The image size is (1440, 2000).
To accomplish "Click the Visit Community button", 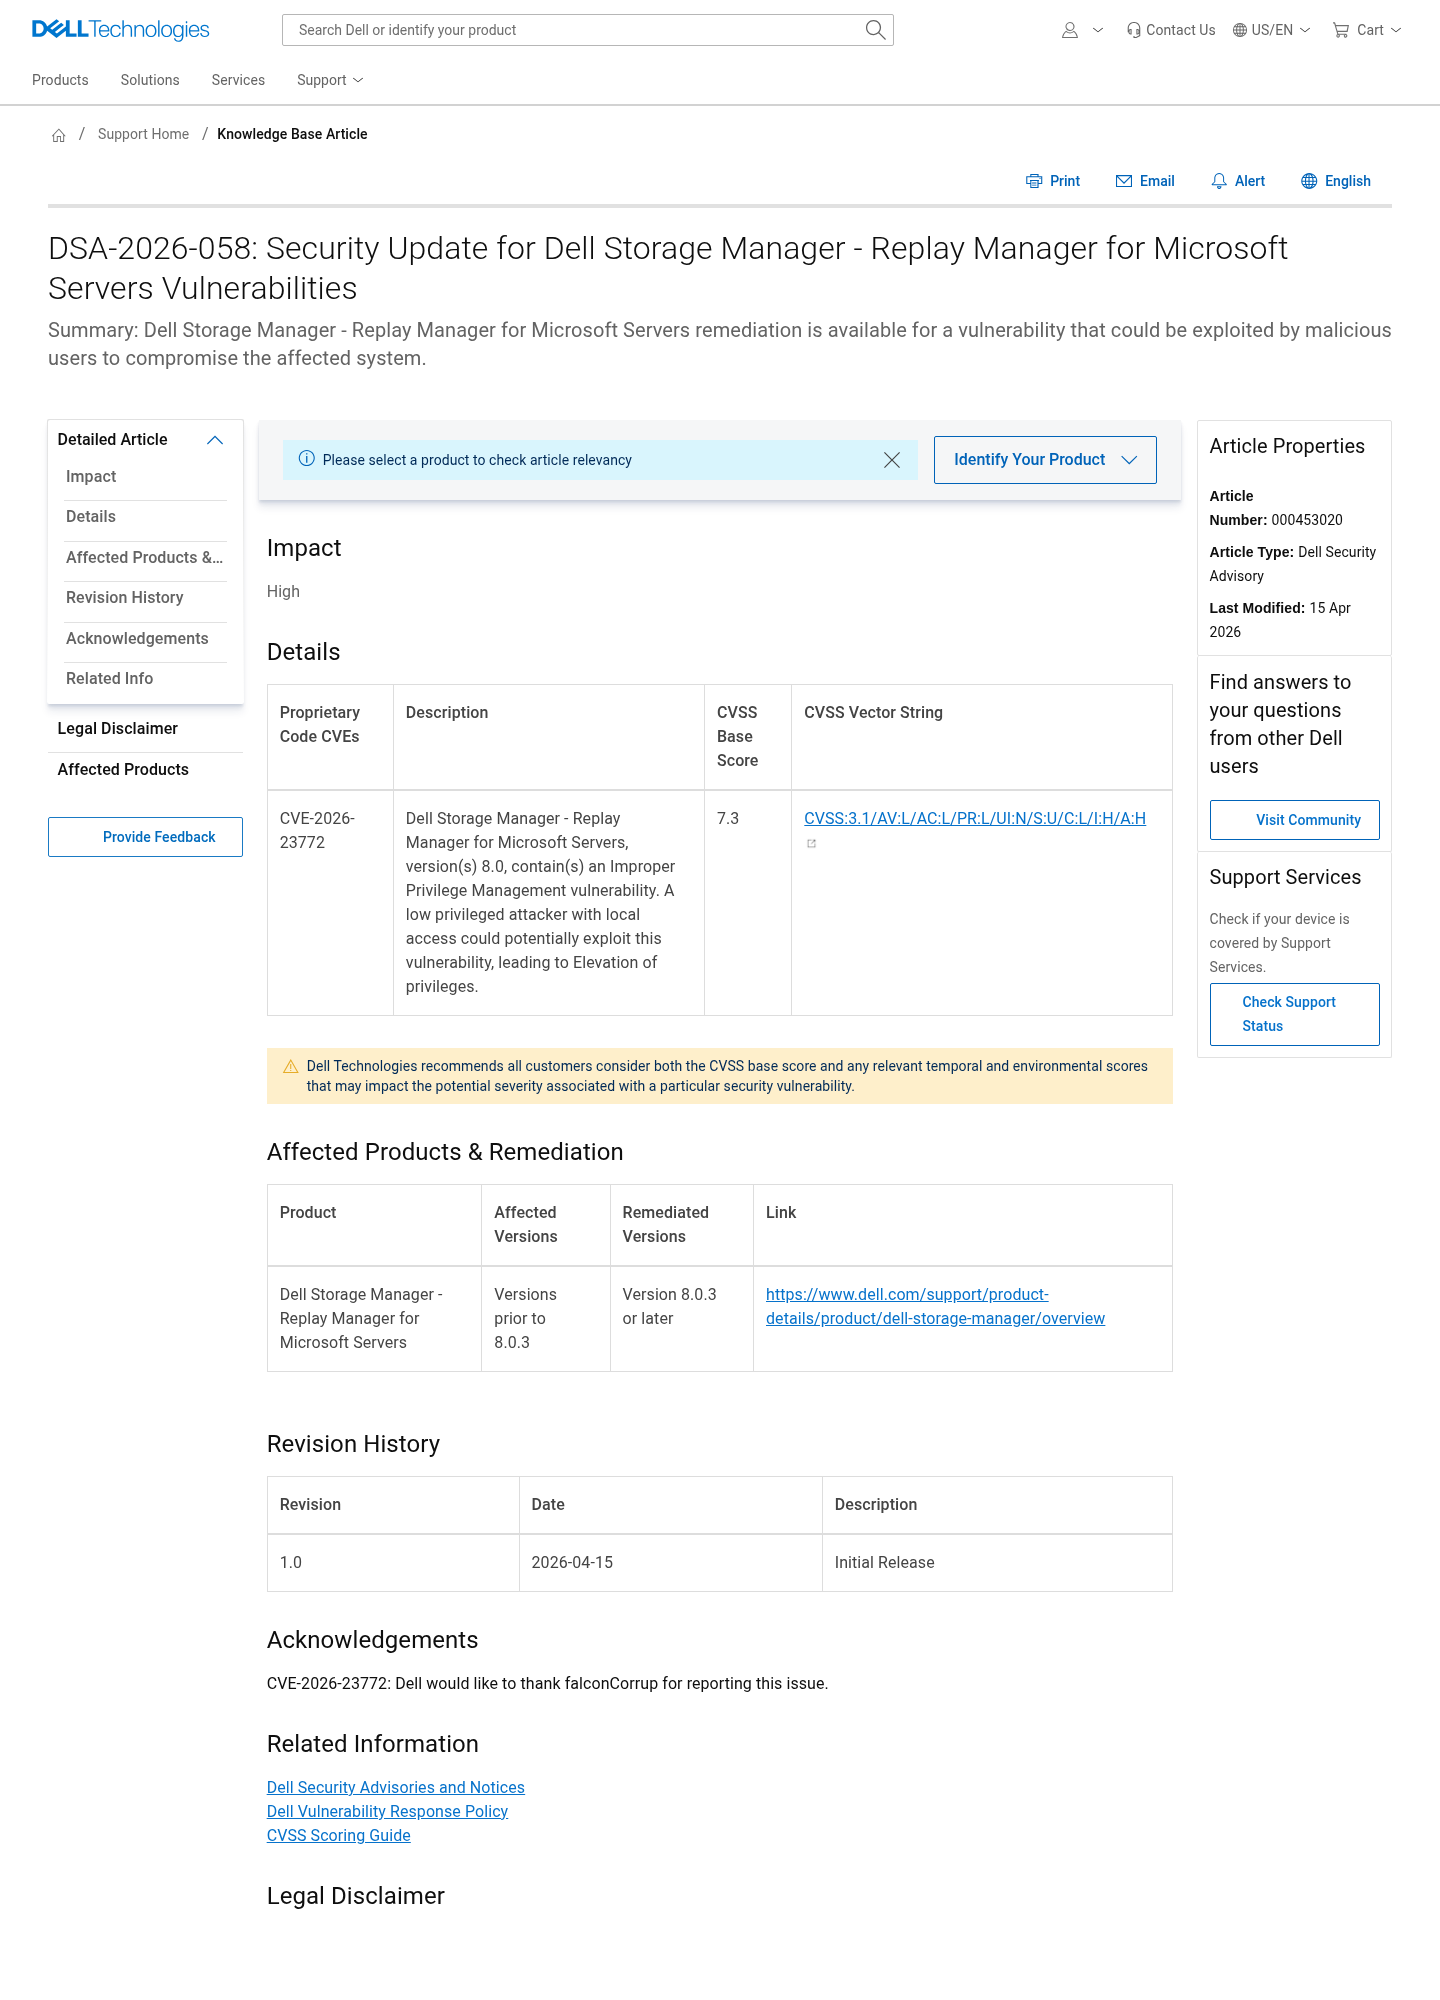I will (1294, 820).
